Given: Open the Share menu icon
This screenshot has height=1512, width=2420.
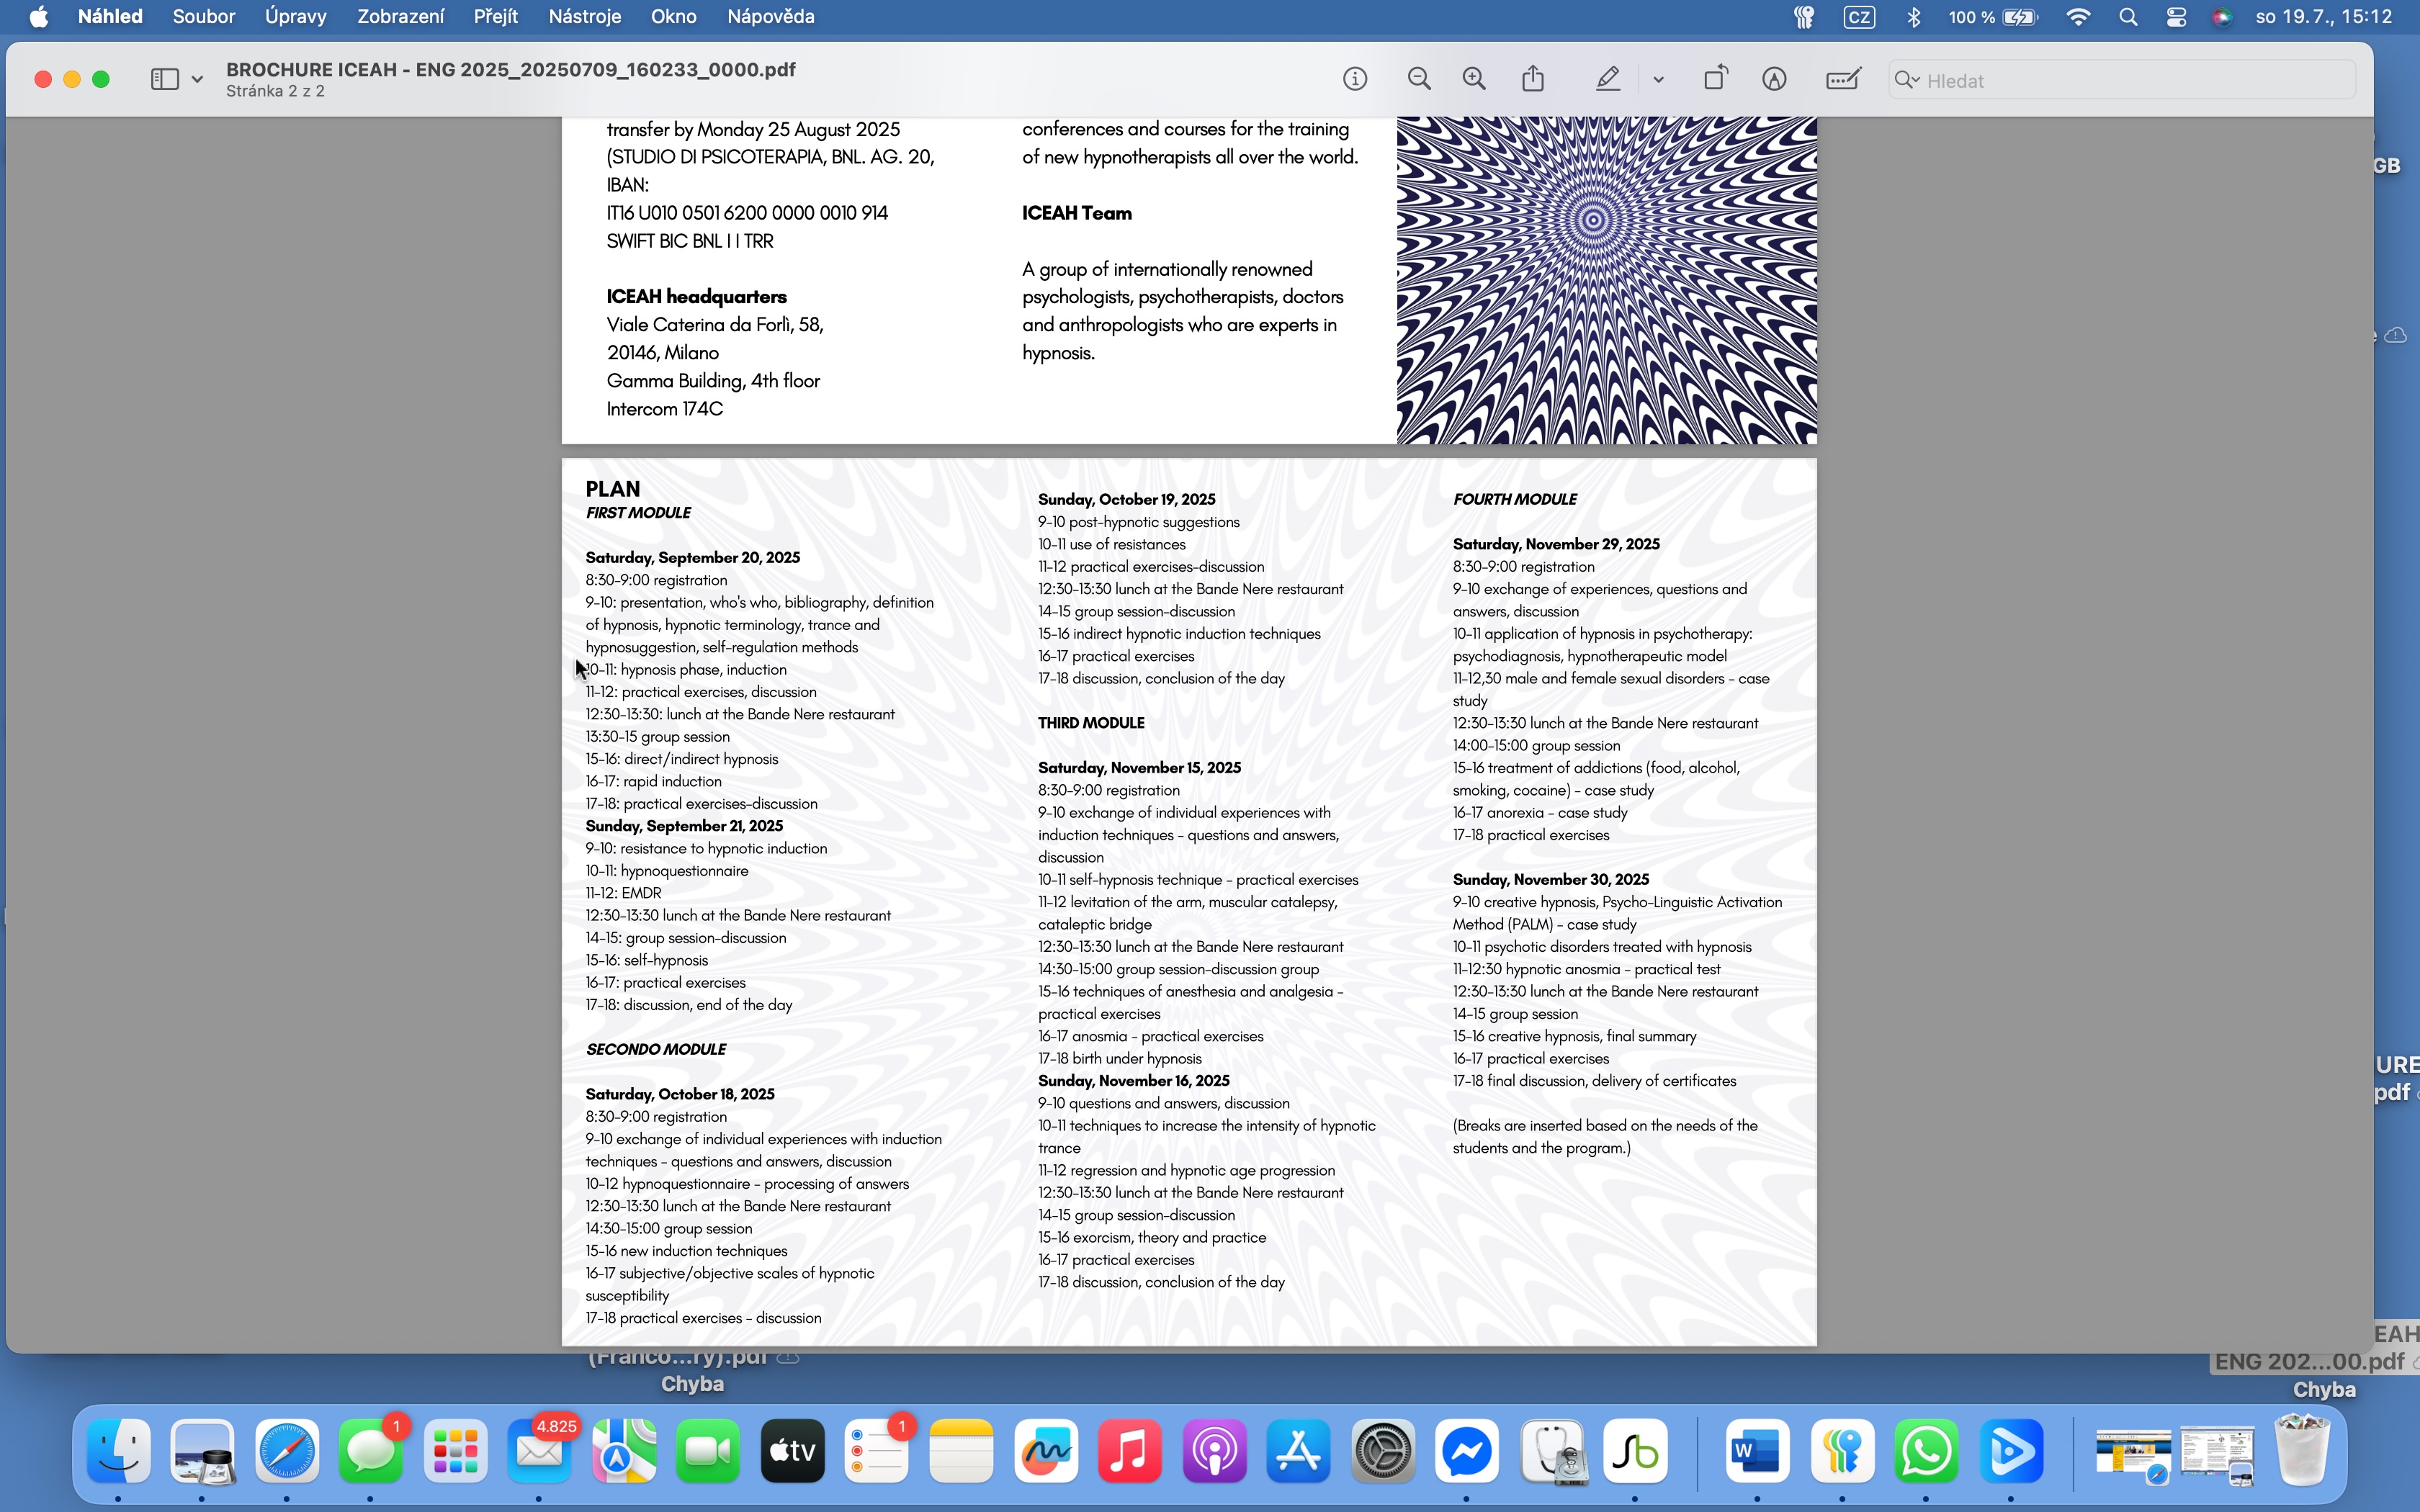Looking at the screenshot, I should [1533, 78].
